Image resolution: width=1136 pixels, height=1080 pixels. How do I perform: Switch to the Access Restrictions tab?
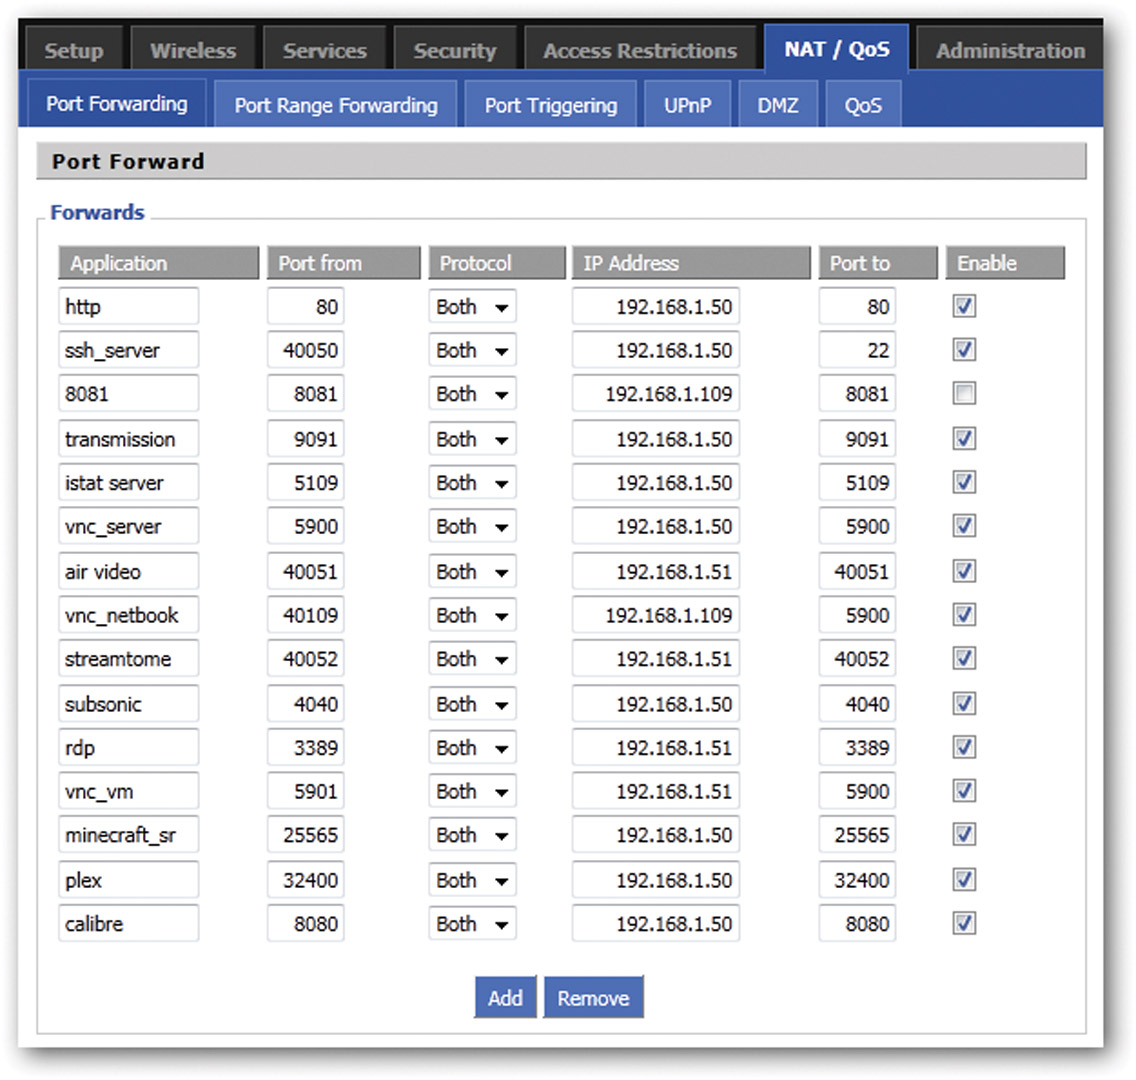(x=640, y=47)
